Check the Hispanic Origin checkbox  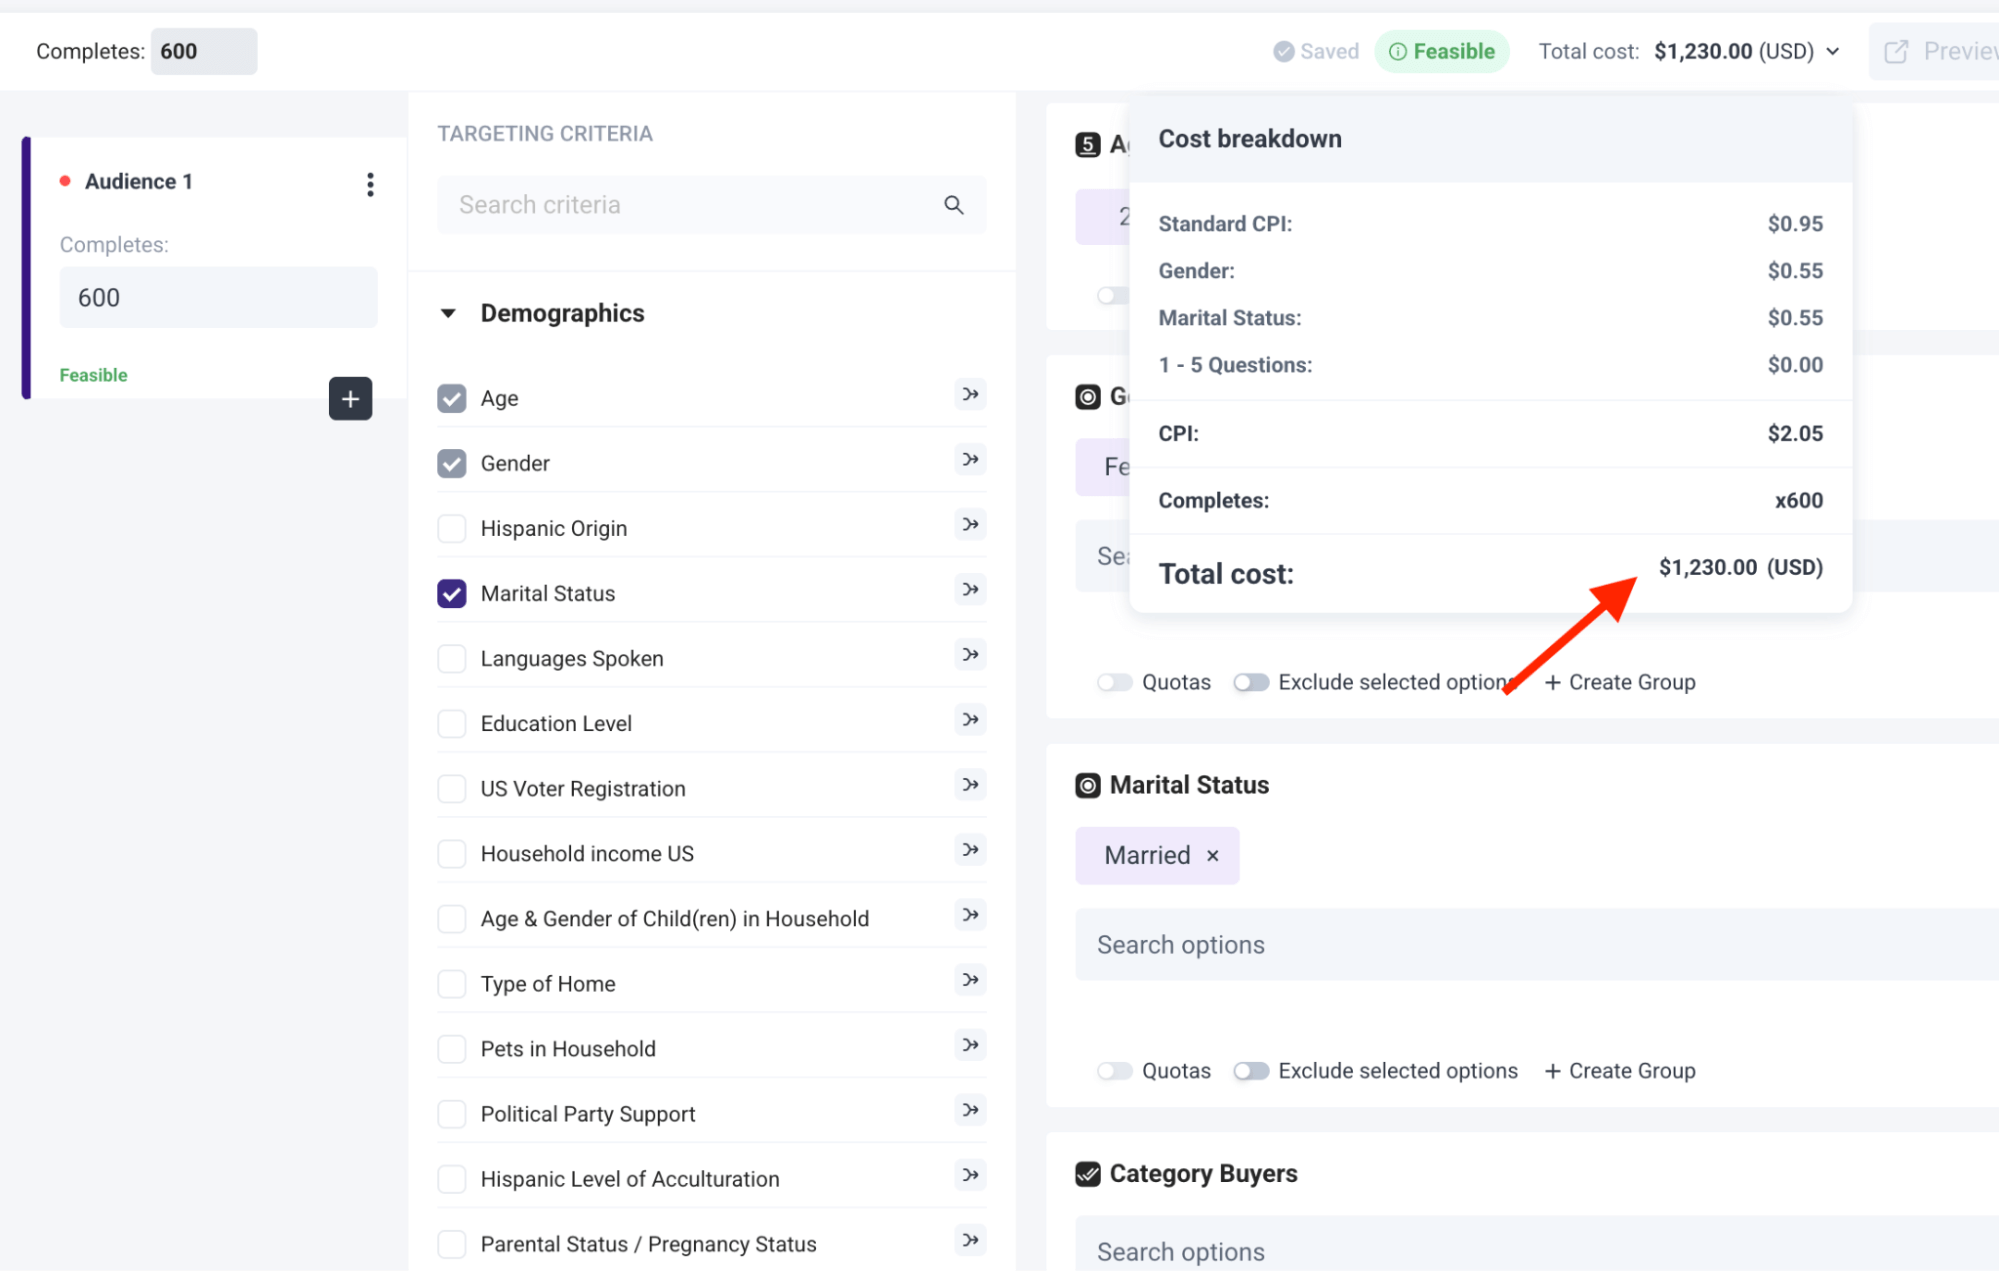point(452,528)
